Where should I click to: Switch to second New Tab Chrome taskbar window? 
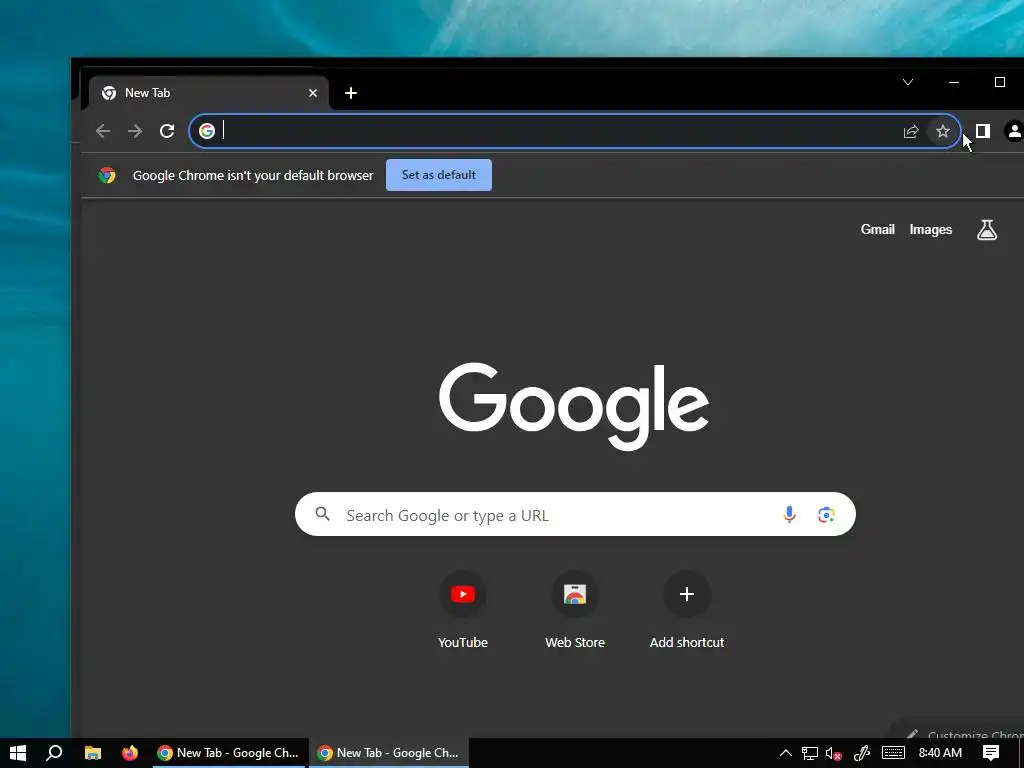click(389, 753)
